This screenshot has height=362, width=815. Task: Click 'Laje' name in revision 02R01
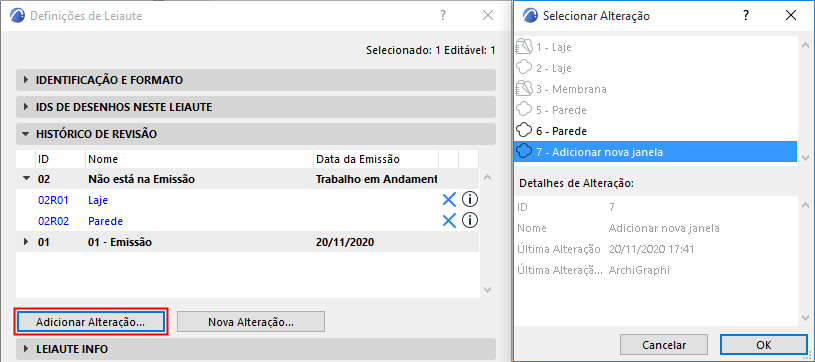(98, 200)
